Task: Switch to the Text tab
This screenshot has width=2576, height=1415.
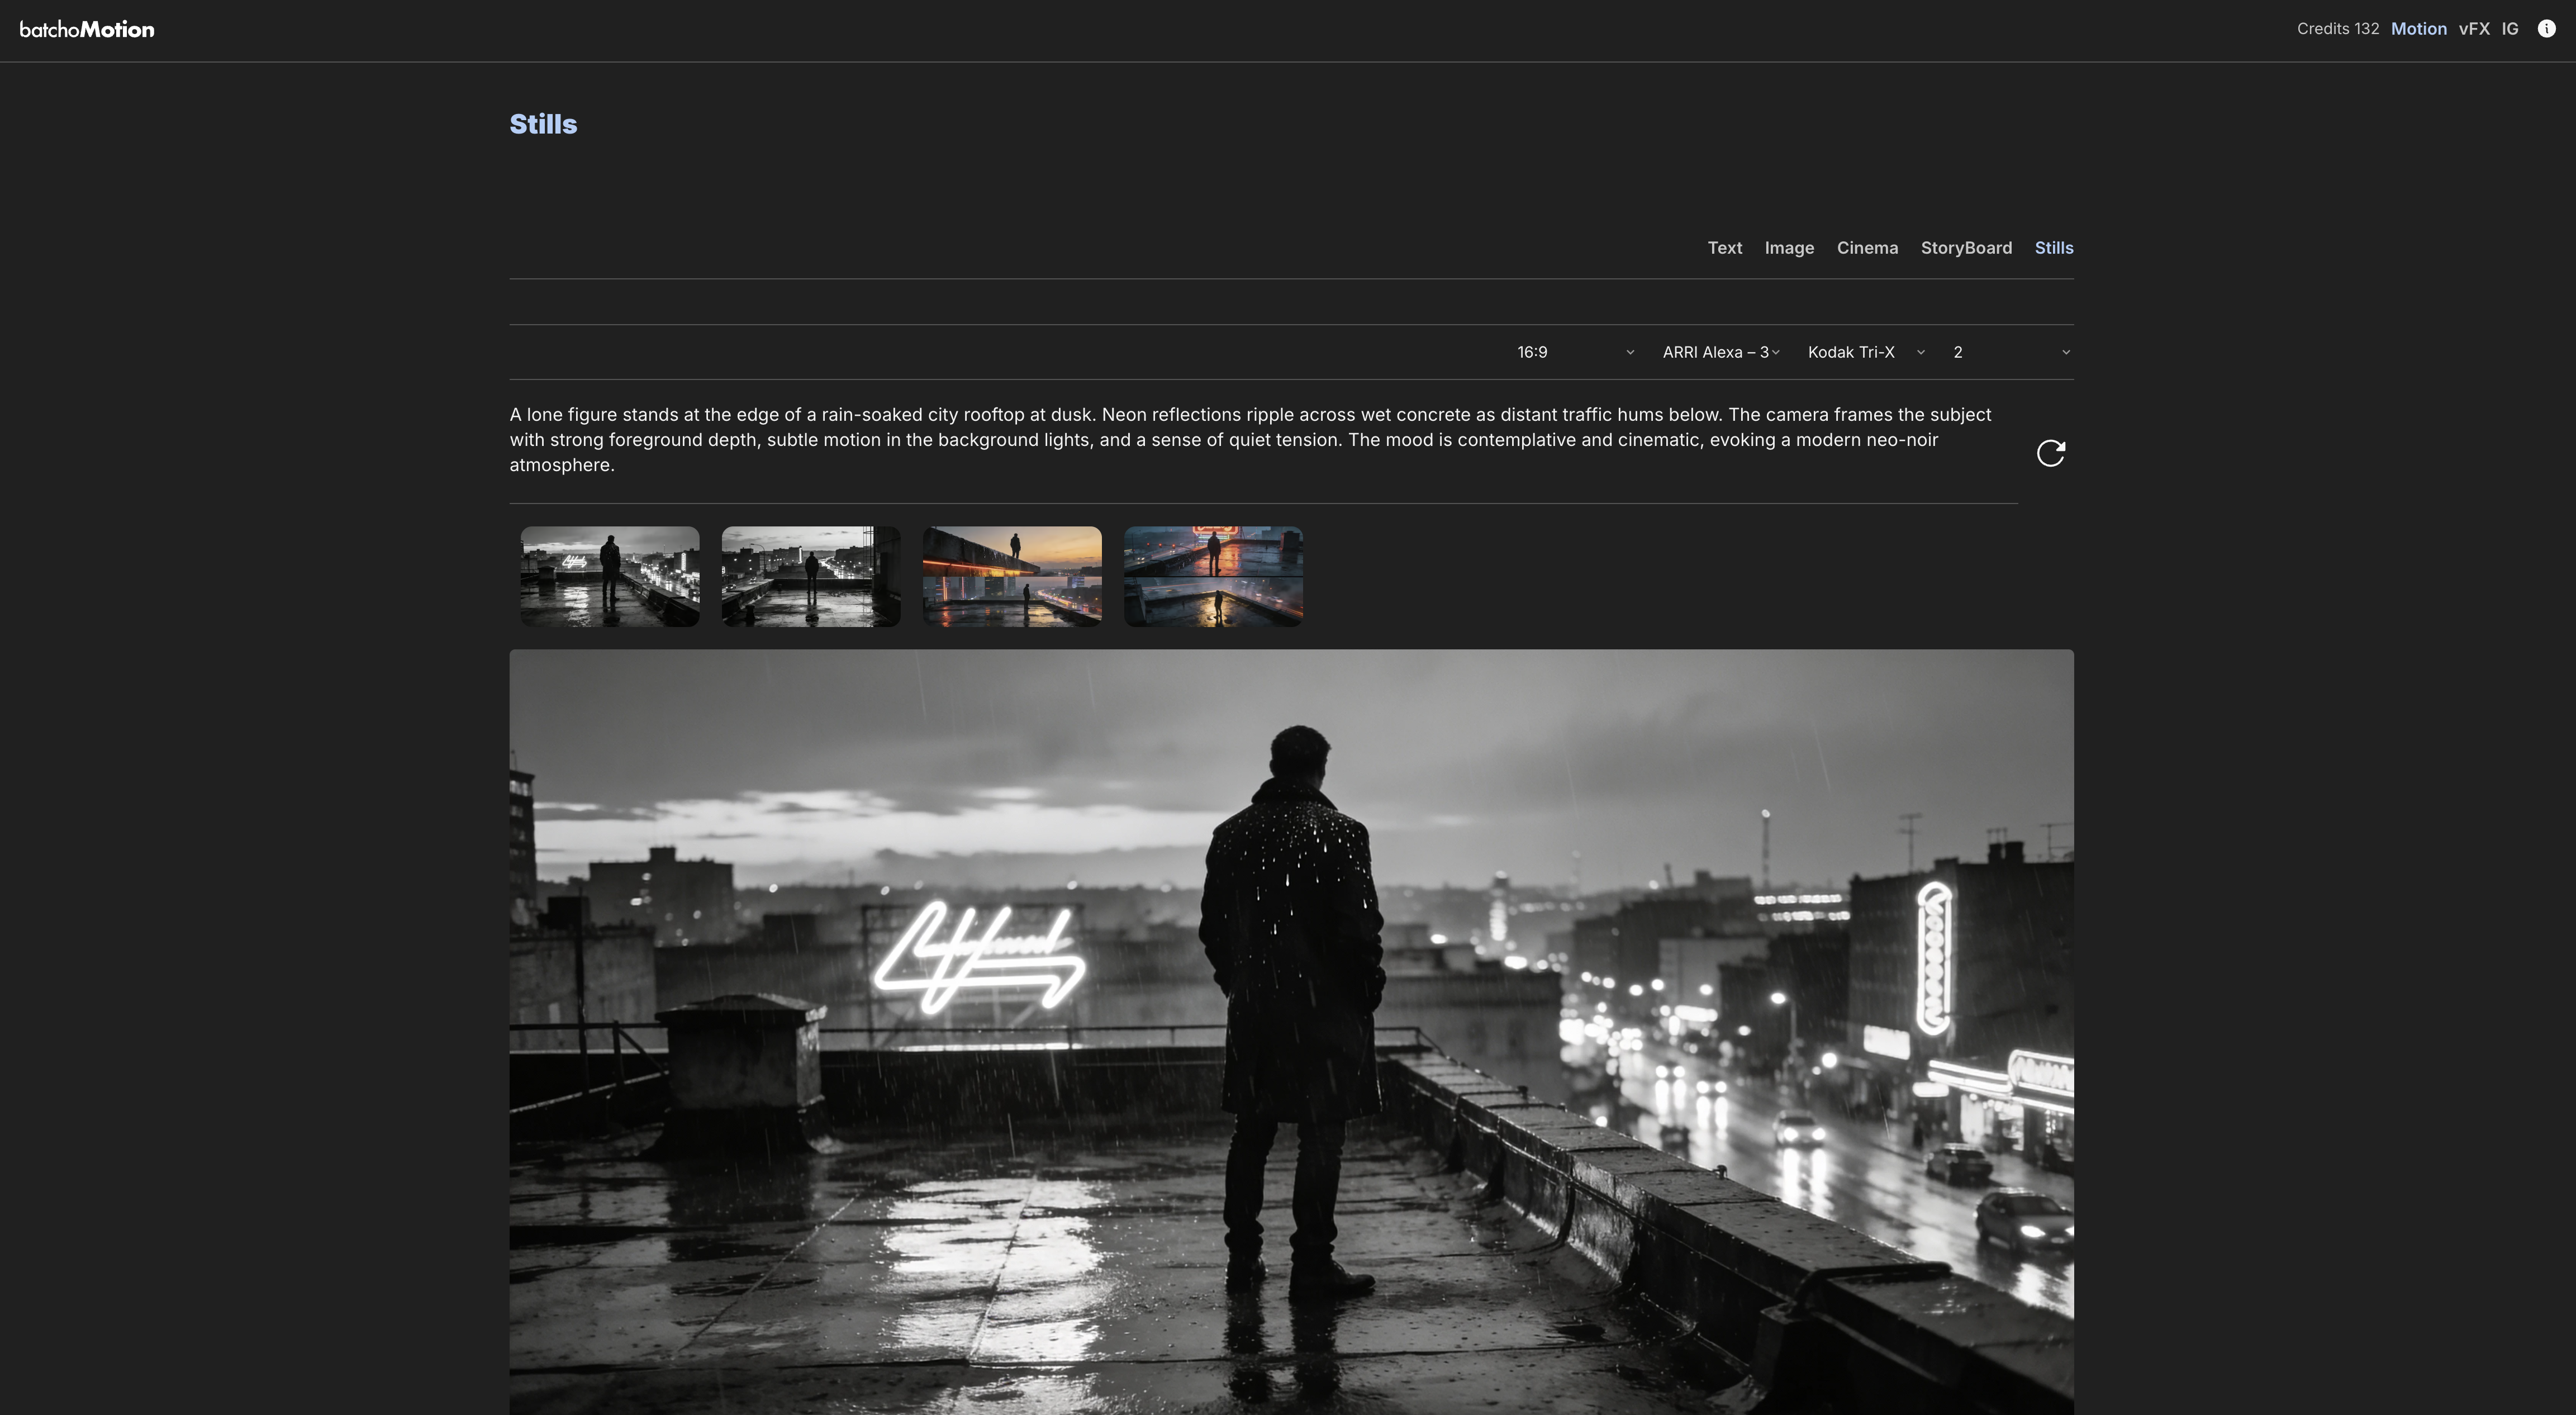Action: [1724, 247]
